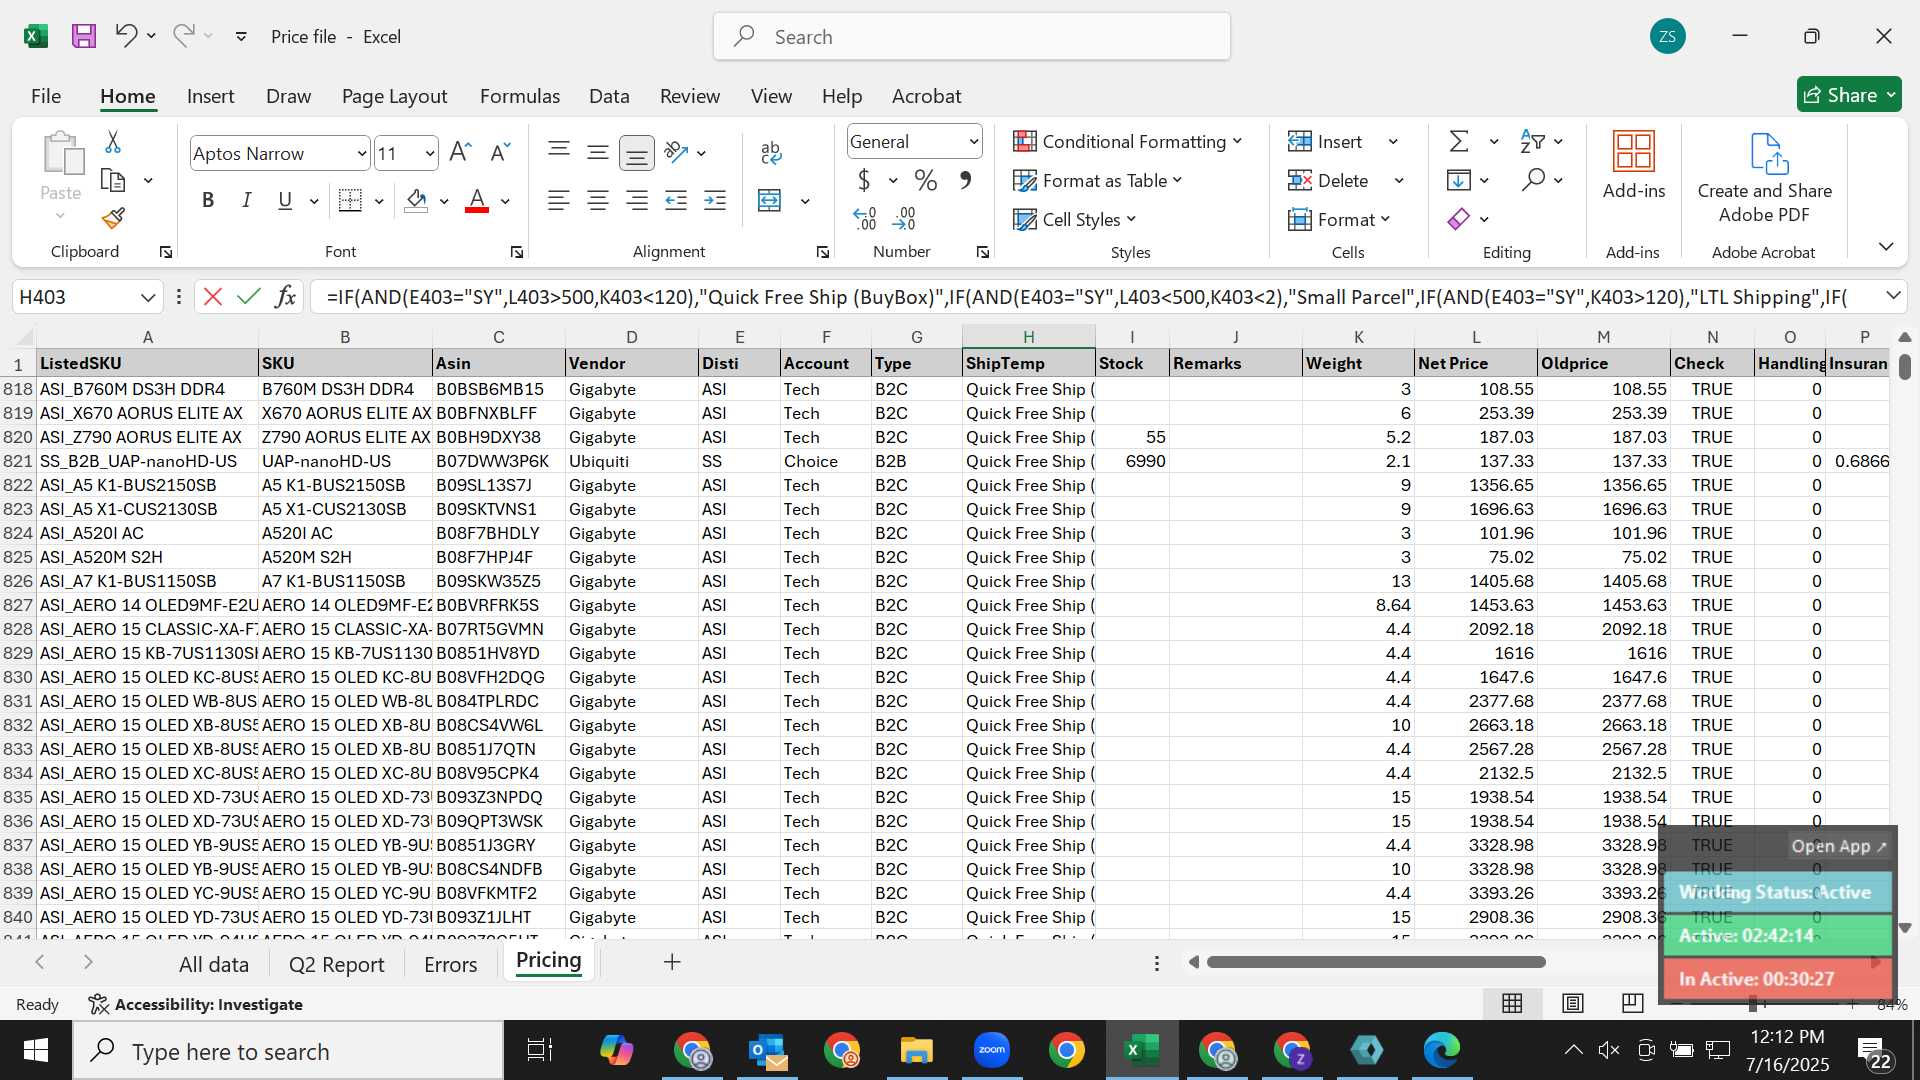Decrease font size with the smaller A icon
This screenshot has height=1080, width=1920.
500,153
